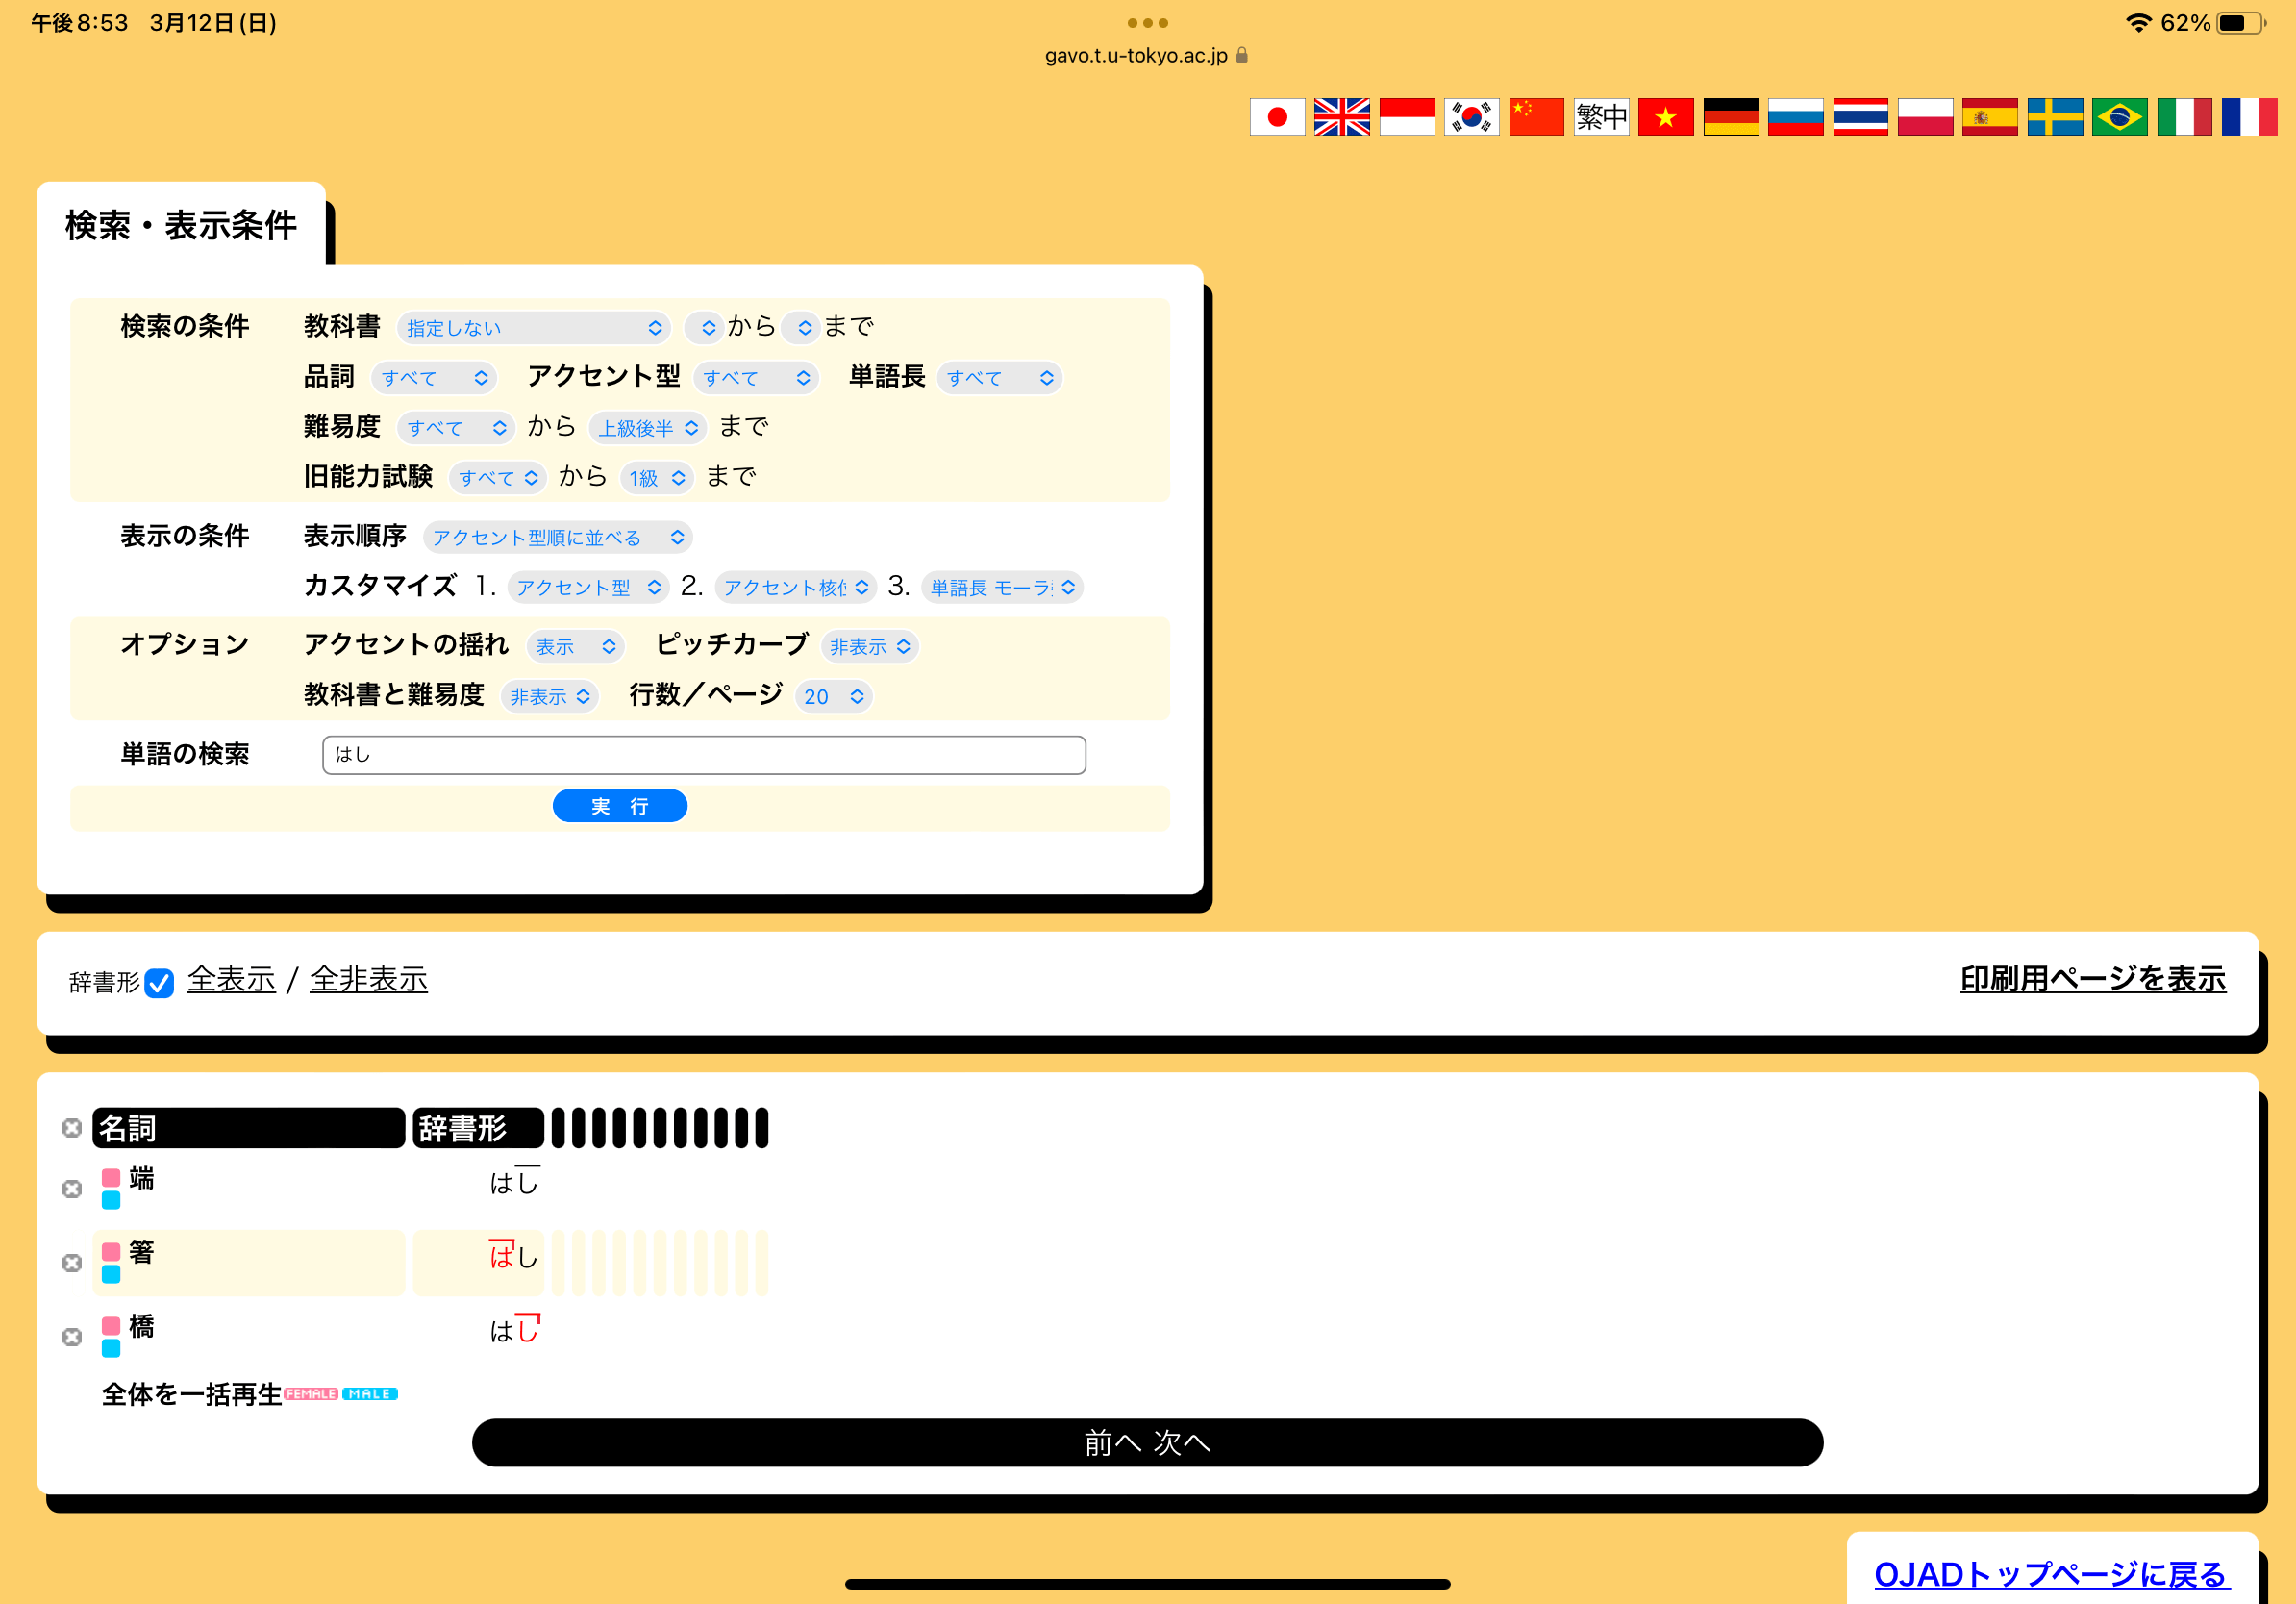2296x1604 pixels.
Task: Select the Korean flag language option
Action: coord(1471,117)
